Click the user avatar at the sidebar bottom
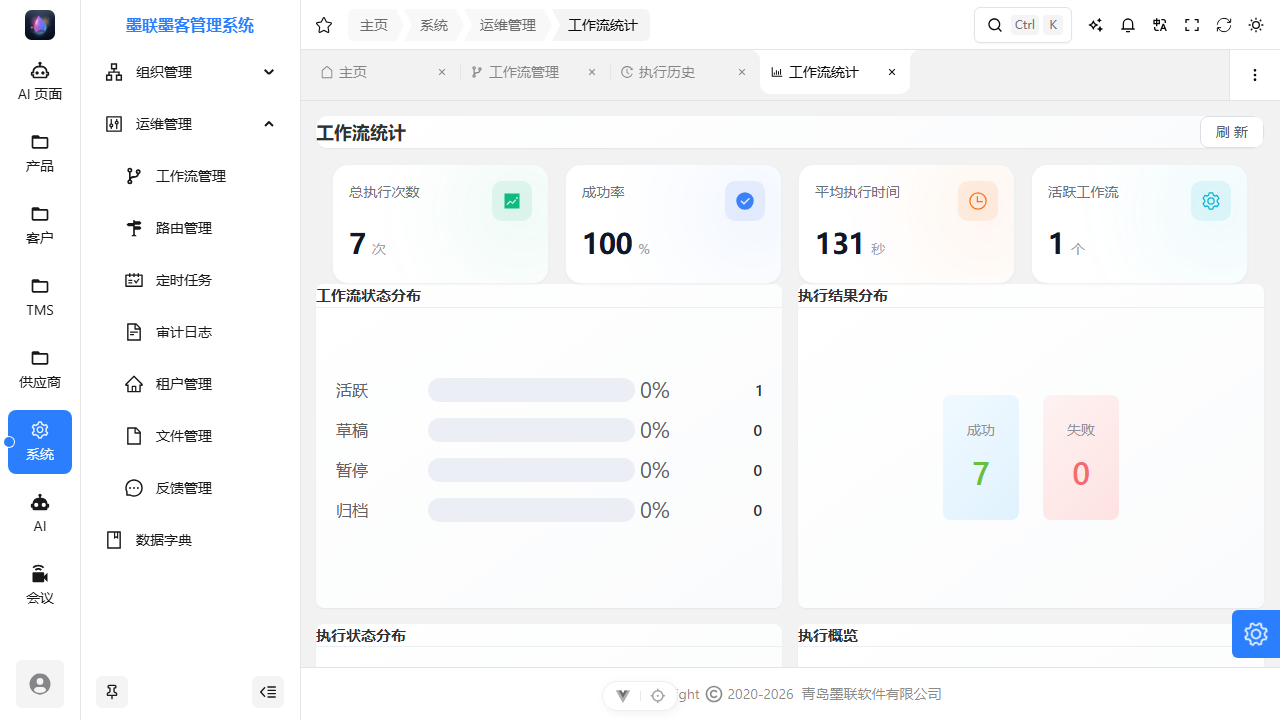This screenshot has height=720, width=1280. pyautogui.click(x=40, y=684)
